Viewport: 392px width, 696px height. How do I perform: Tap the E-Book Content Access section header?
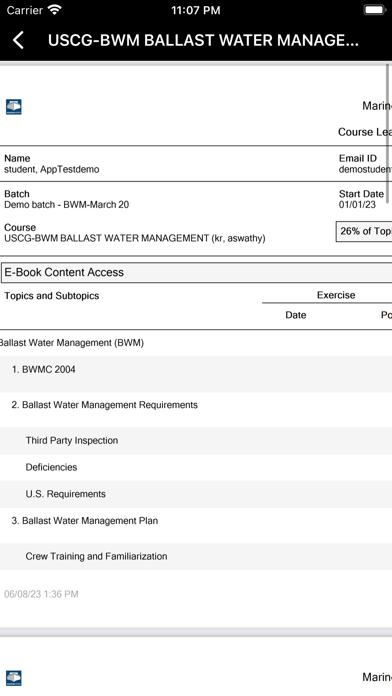tap(196, 273)
